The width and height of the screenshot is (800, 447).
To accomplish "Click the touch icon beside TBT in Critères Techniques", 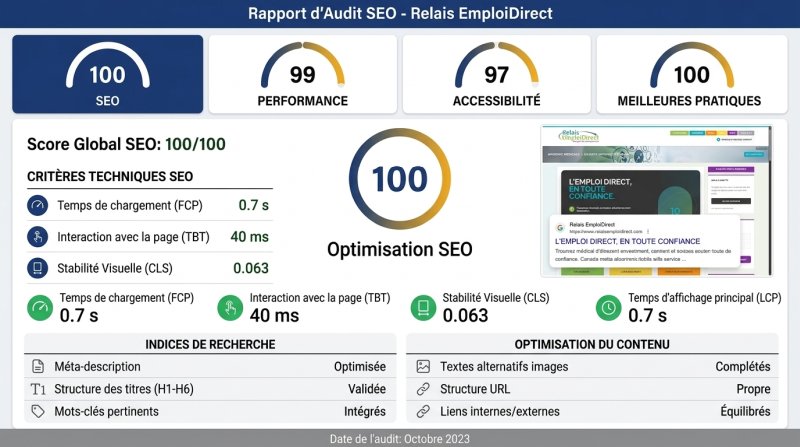I will tap(38, 237).
